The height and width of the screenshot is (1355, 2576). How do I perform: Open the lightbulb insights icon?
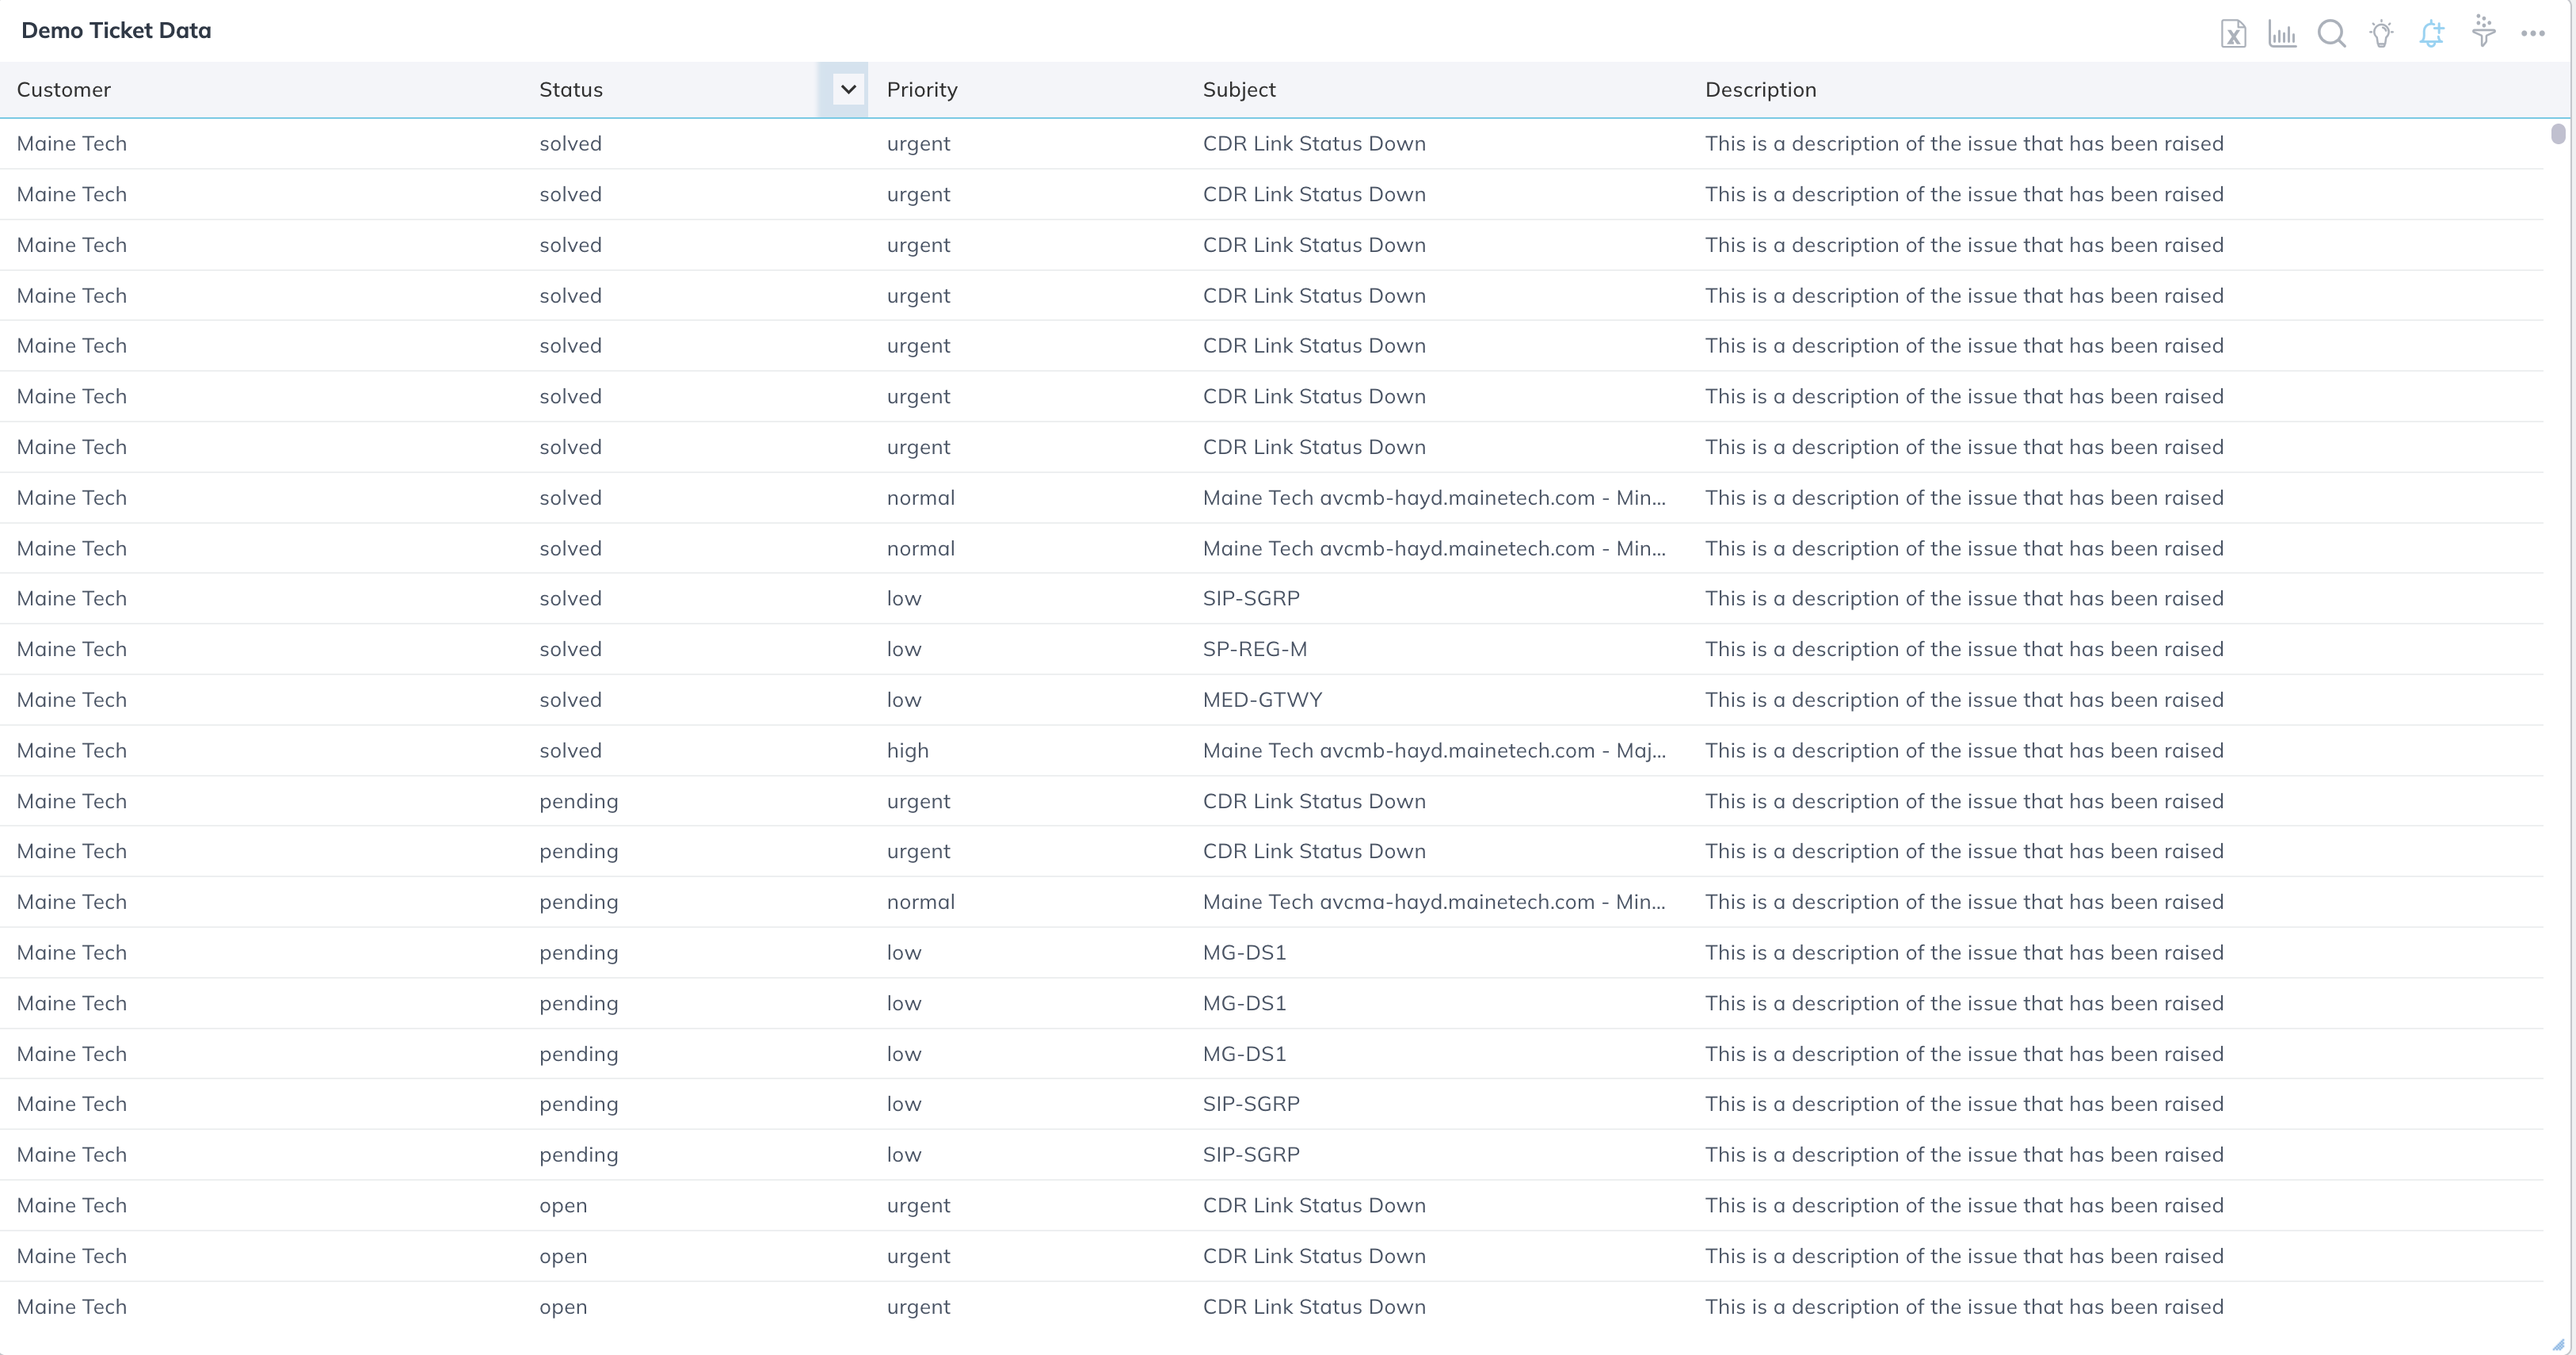point(2382,34)
